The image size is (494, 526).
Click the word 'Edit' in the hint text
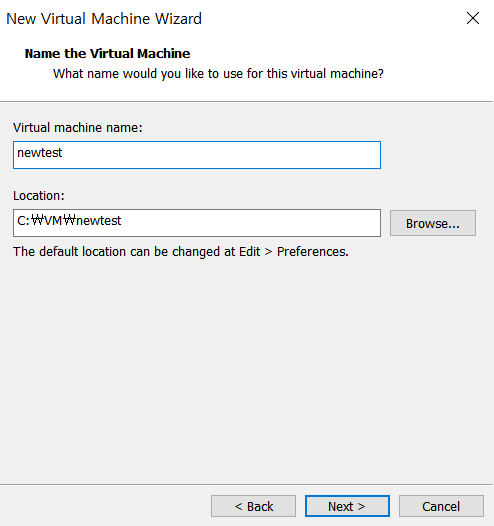point(250,252)
